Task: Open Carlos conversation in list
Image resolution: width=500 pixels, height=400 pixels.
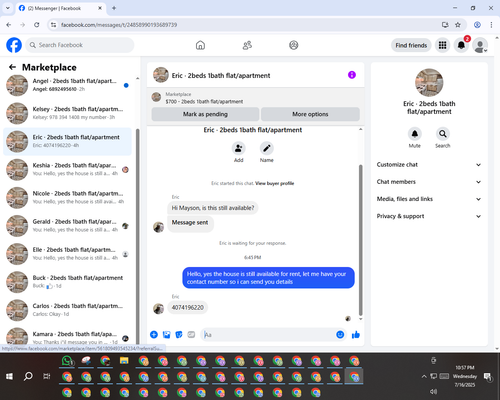Action: click(x=67, y=310)
